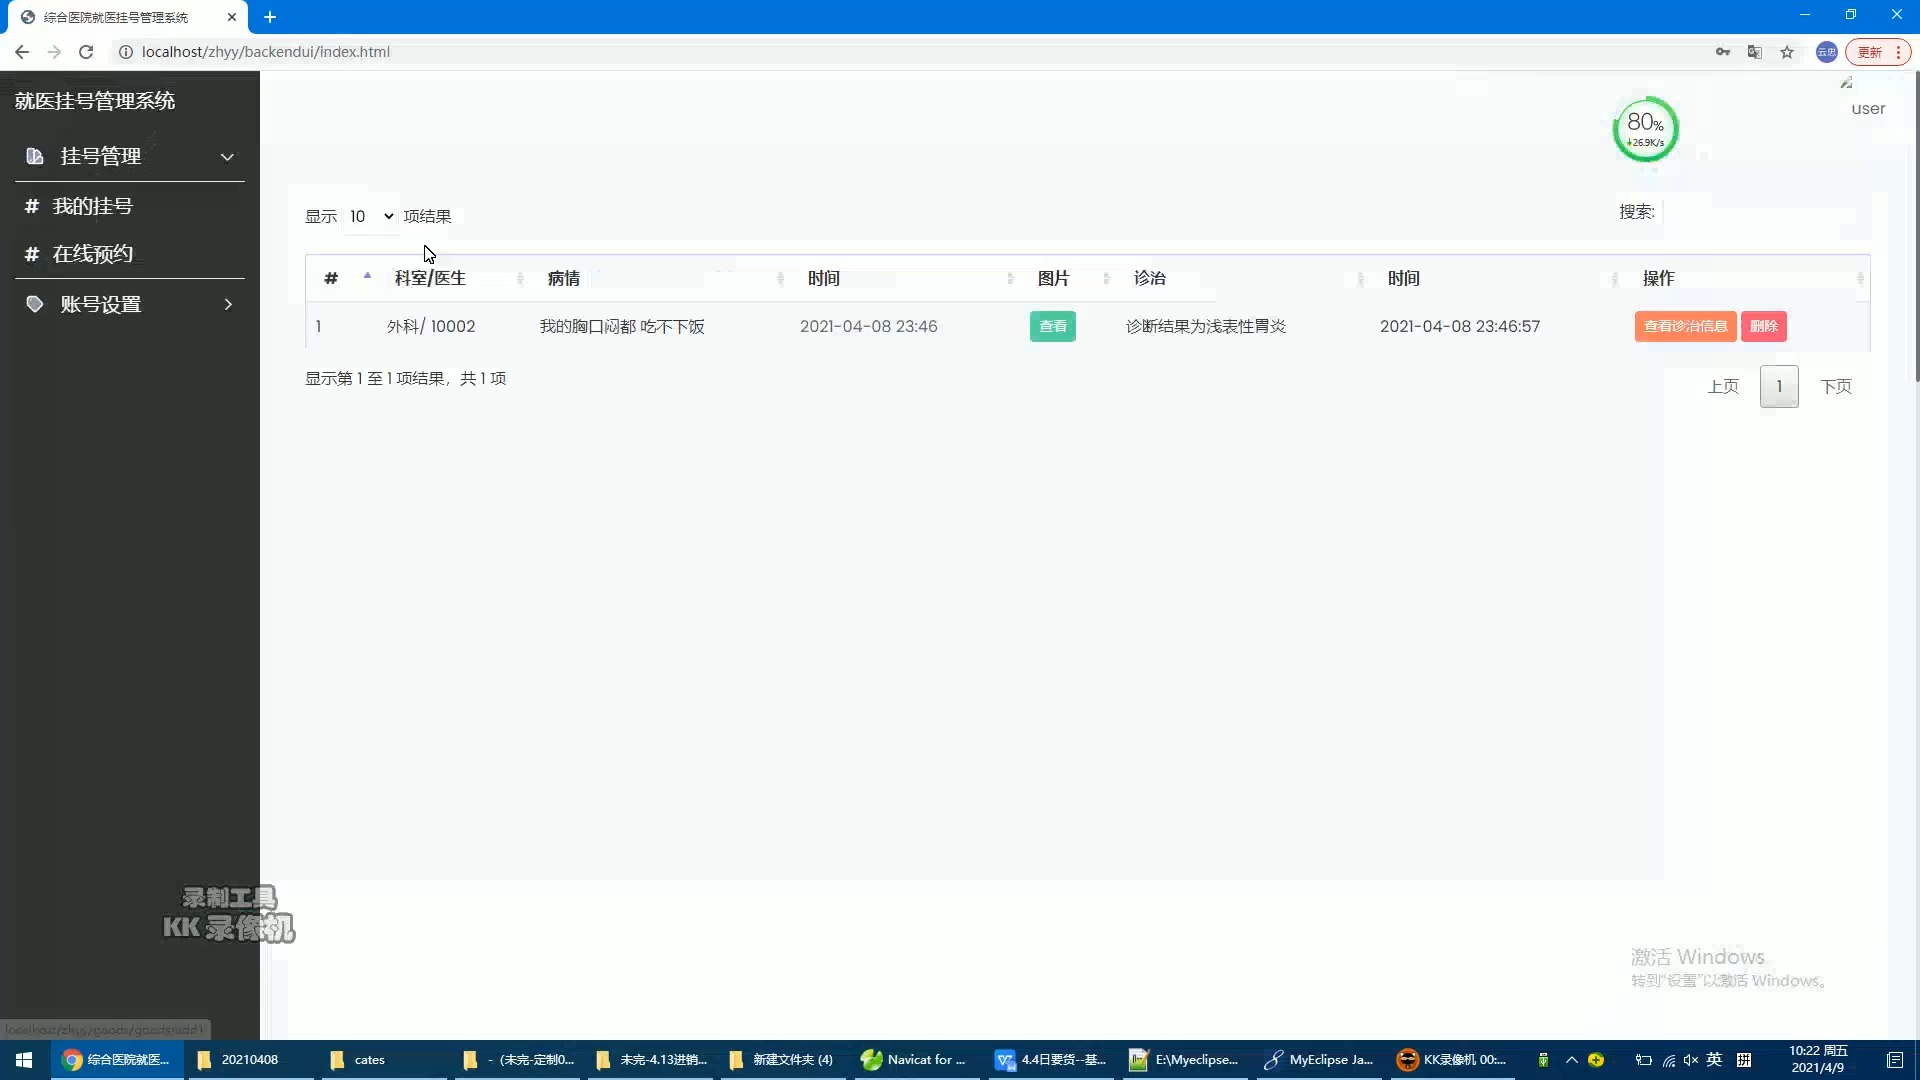The image size is (1920, 1080).
Task: Click the 挂号管理 menu icon in sidebar
Action: 35,156
